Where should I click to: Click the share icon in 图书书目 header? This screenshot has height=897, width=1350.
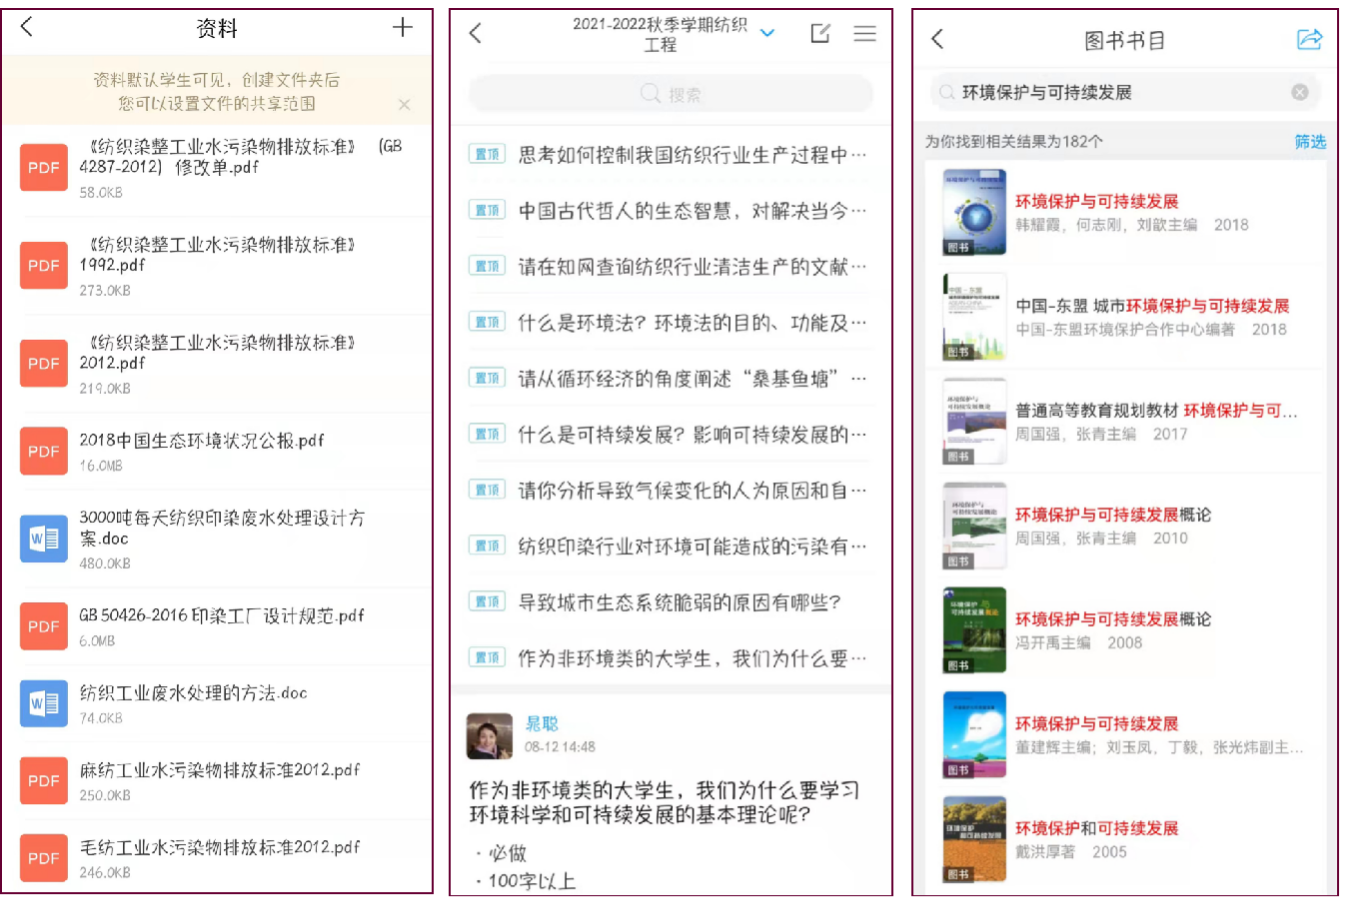pyautogui.click(x=1309, y=39)
